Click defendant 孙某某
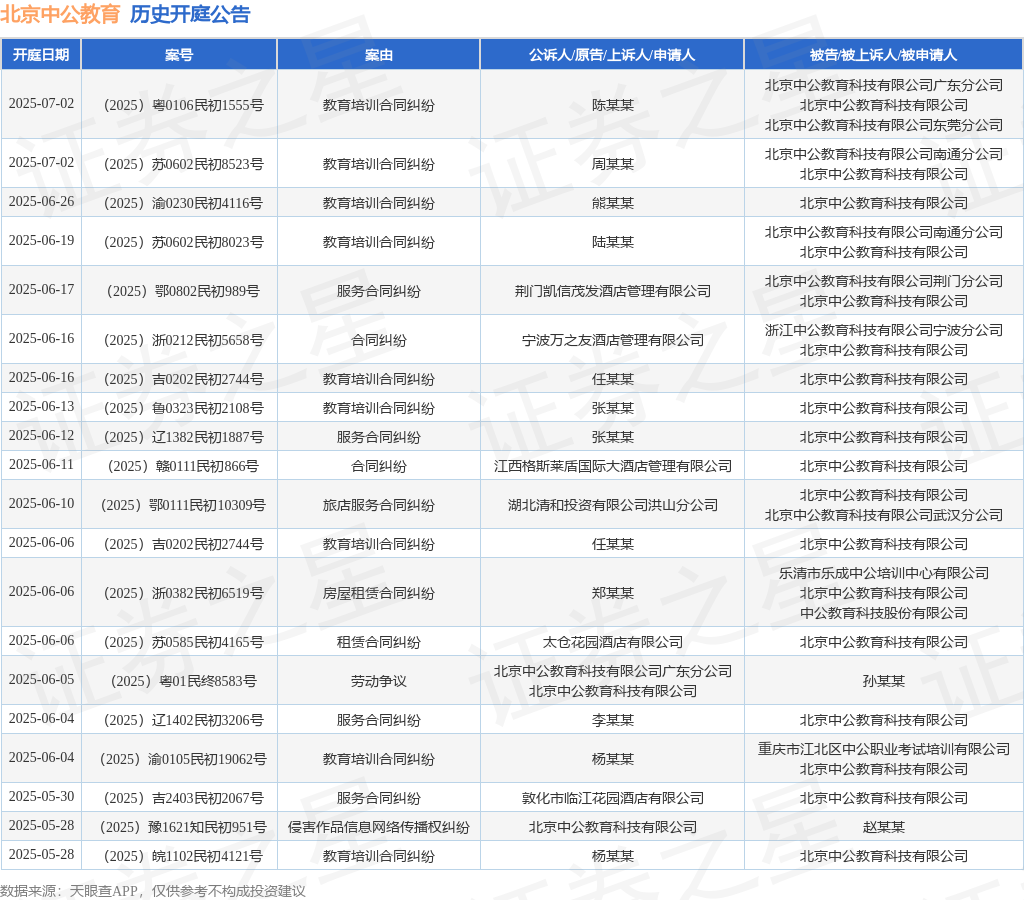The width and height of the screenshot is (1024, 900). pos(884,681)
